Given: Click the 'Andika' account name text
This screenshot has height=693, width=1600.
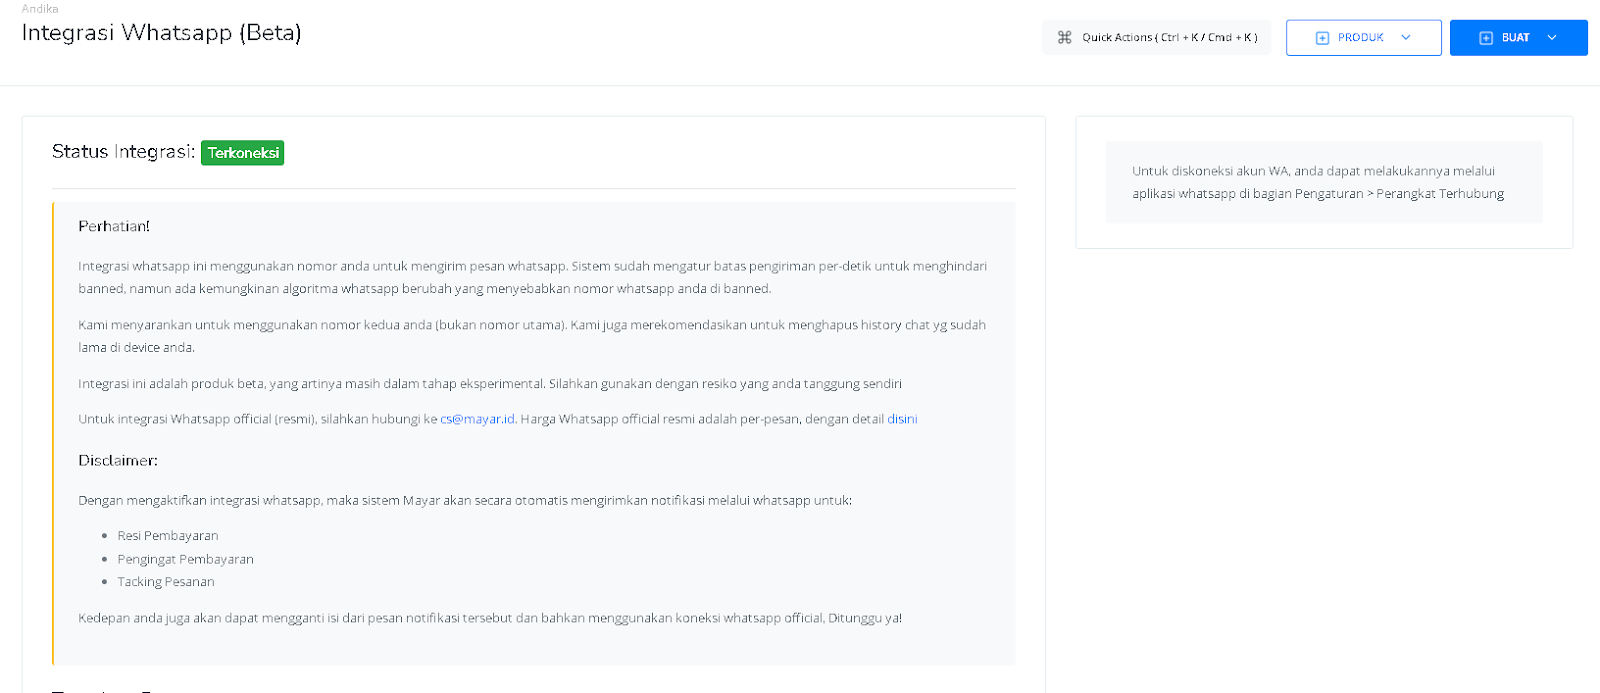Looking at the screenshot, I should click(40, 8).
